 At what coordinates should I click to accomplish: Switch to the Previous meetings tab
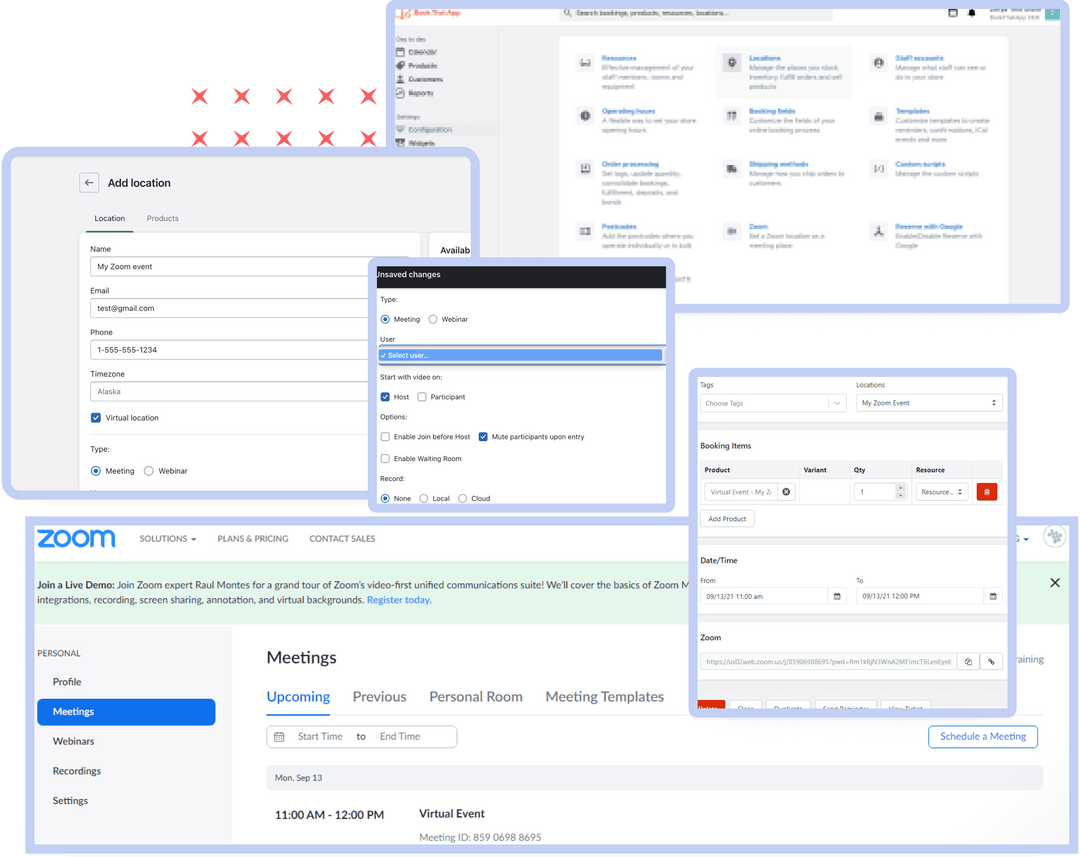(379, 696)
